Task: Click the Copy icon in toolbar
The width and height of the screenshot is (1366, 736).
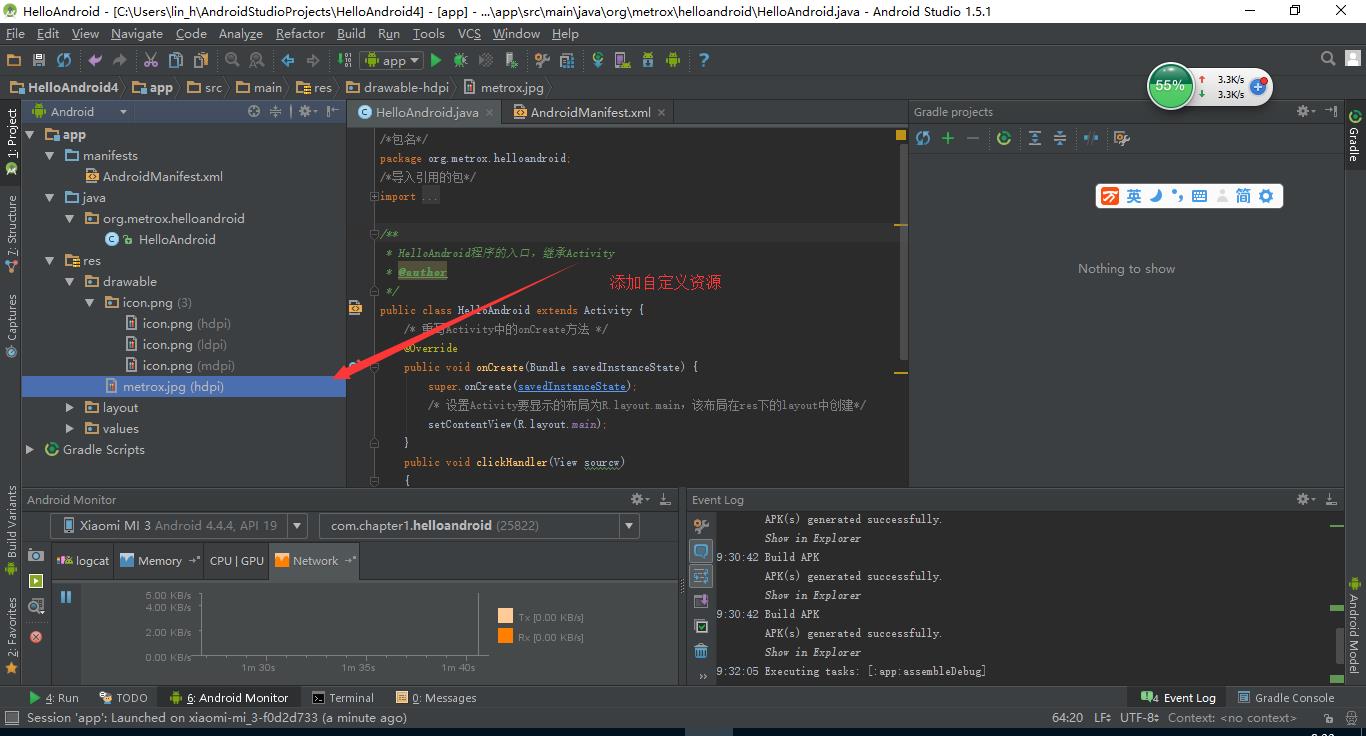Action: (x=176, y=60)
